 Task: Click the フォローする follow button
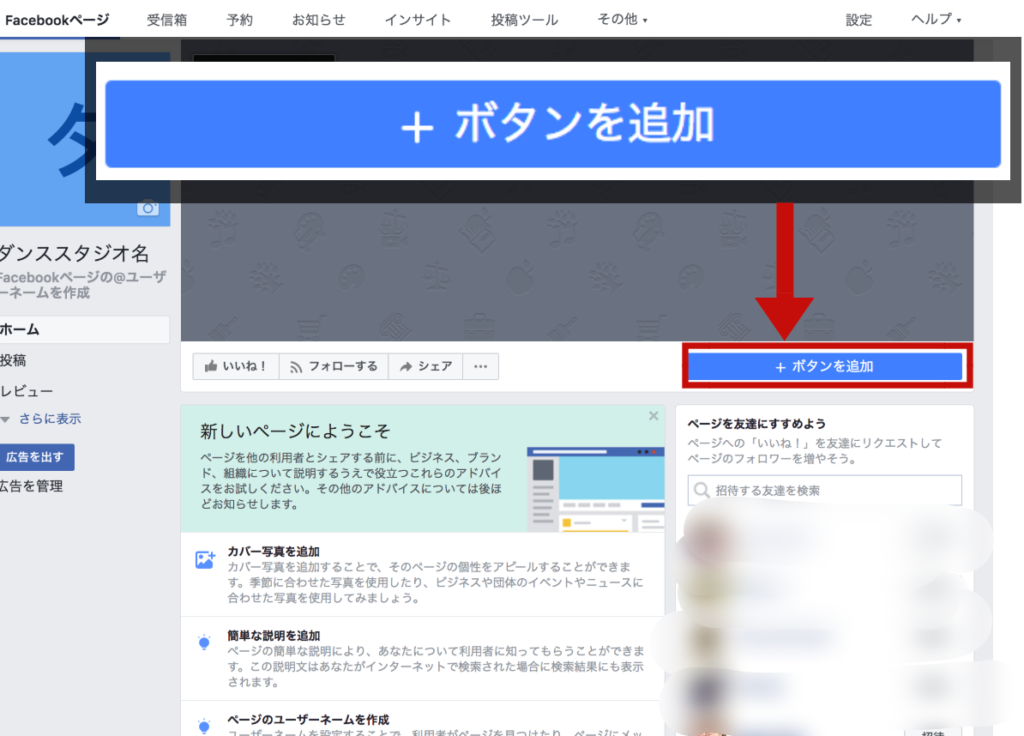334,366
